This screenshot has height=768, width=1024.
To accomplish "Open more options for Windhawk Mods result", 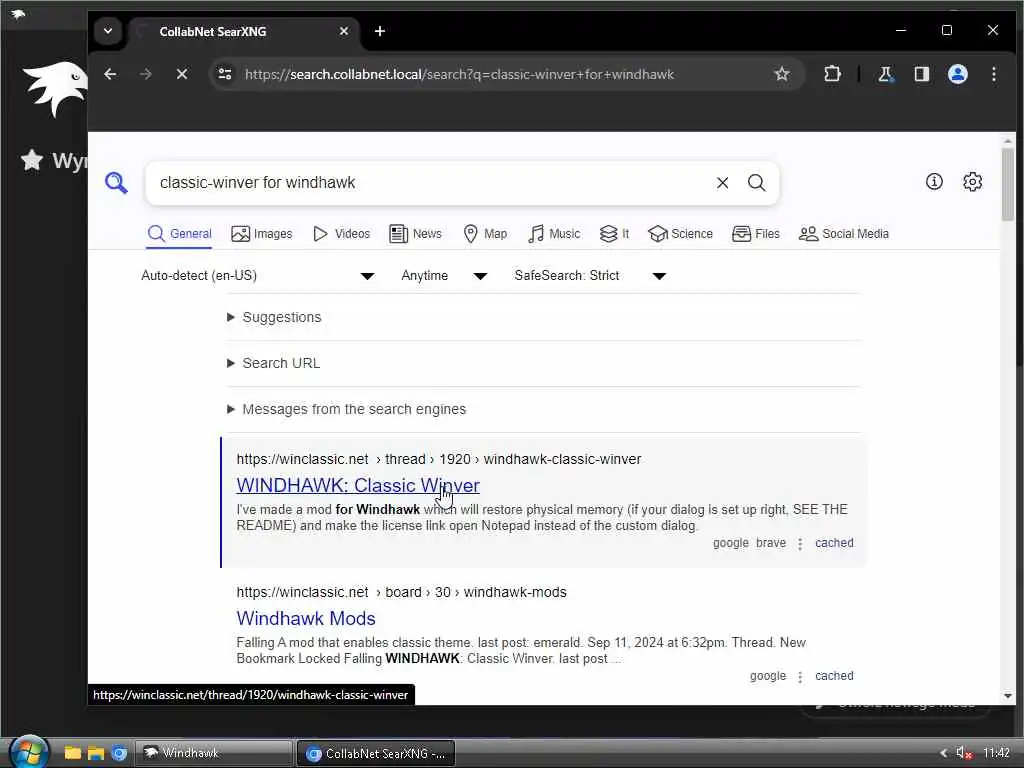I will [800, 677].
